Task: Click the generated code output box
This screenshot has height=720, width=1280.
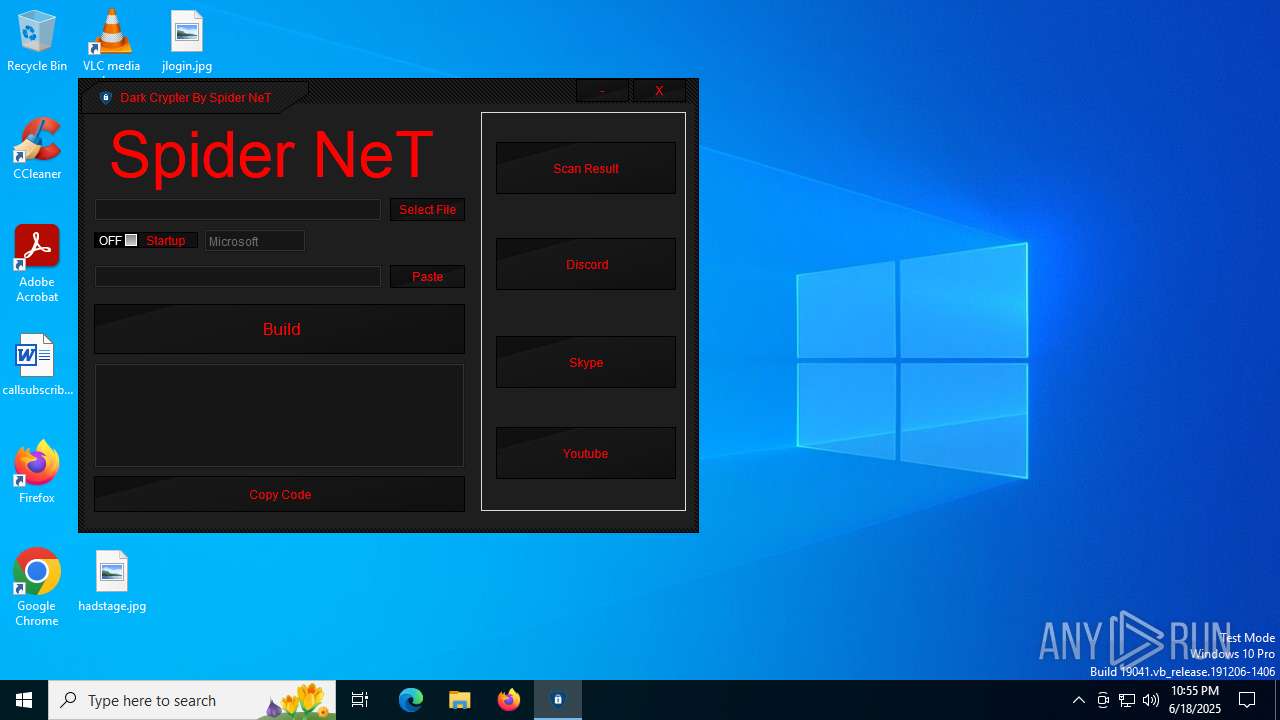Action: pyautogui.click(x=279, y=415)
